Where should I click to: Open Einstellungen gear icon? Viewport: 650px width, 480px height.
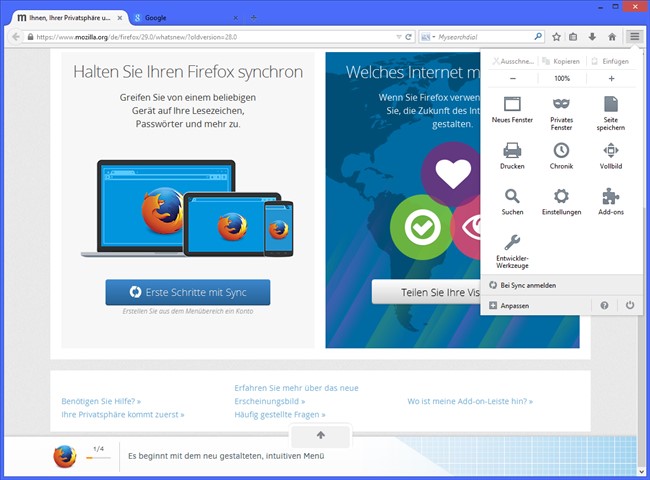561,196
